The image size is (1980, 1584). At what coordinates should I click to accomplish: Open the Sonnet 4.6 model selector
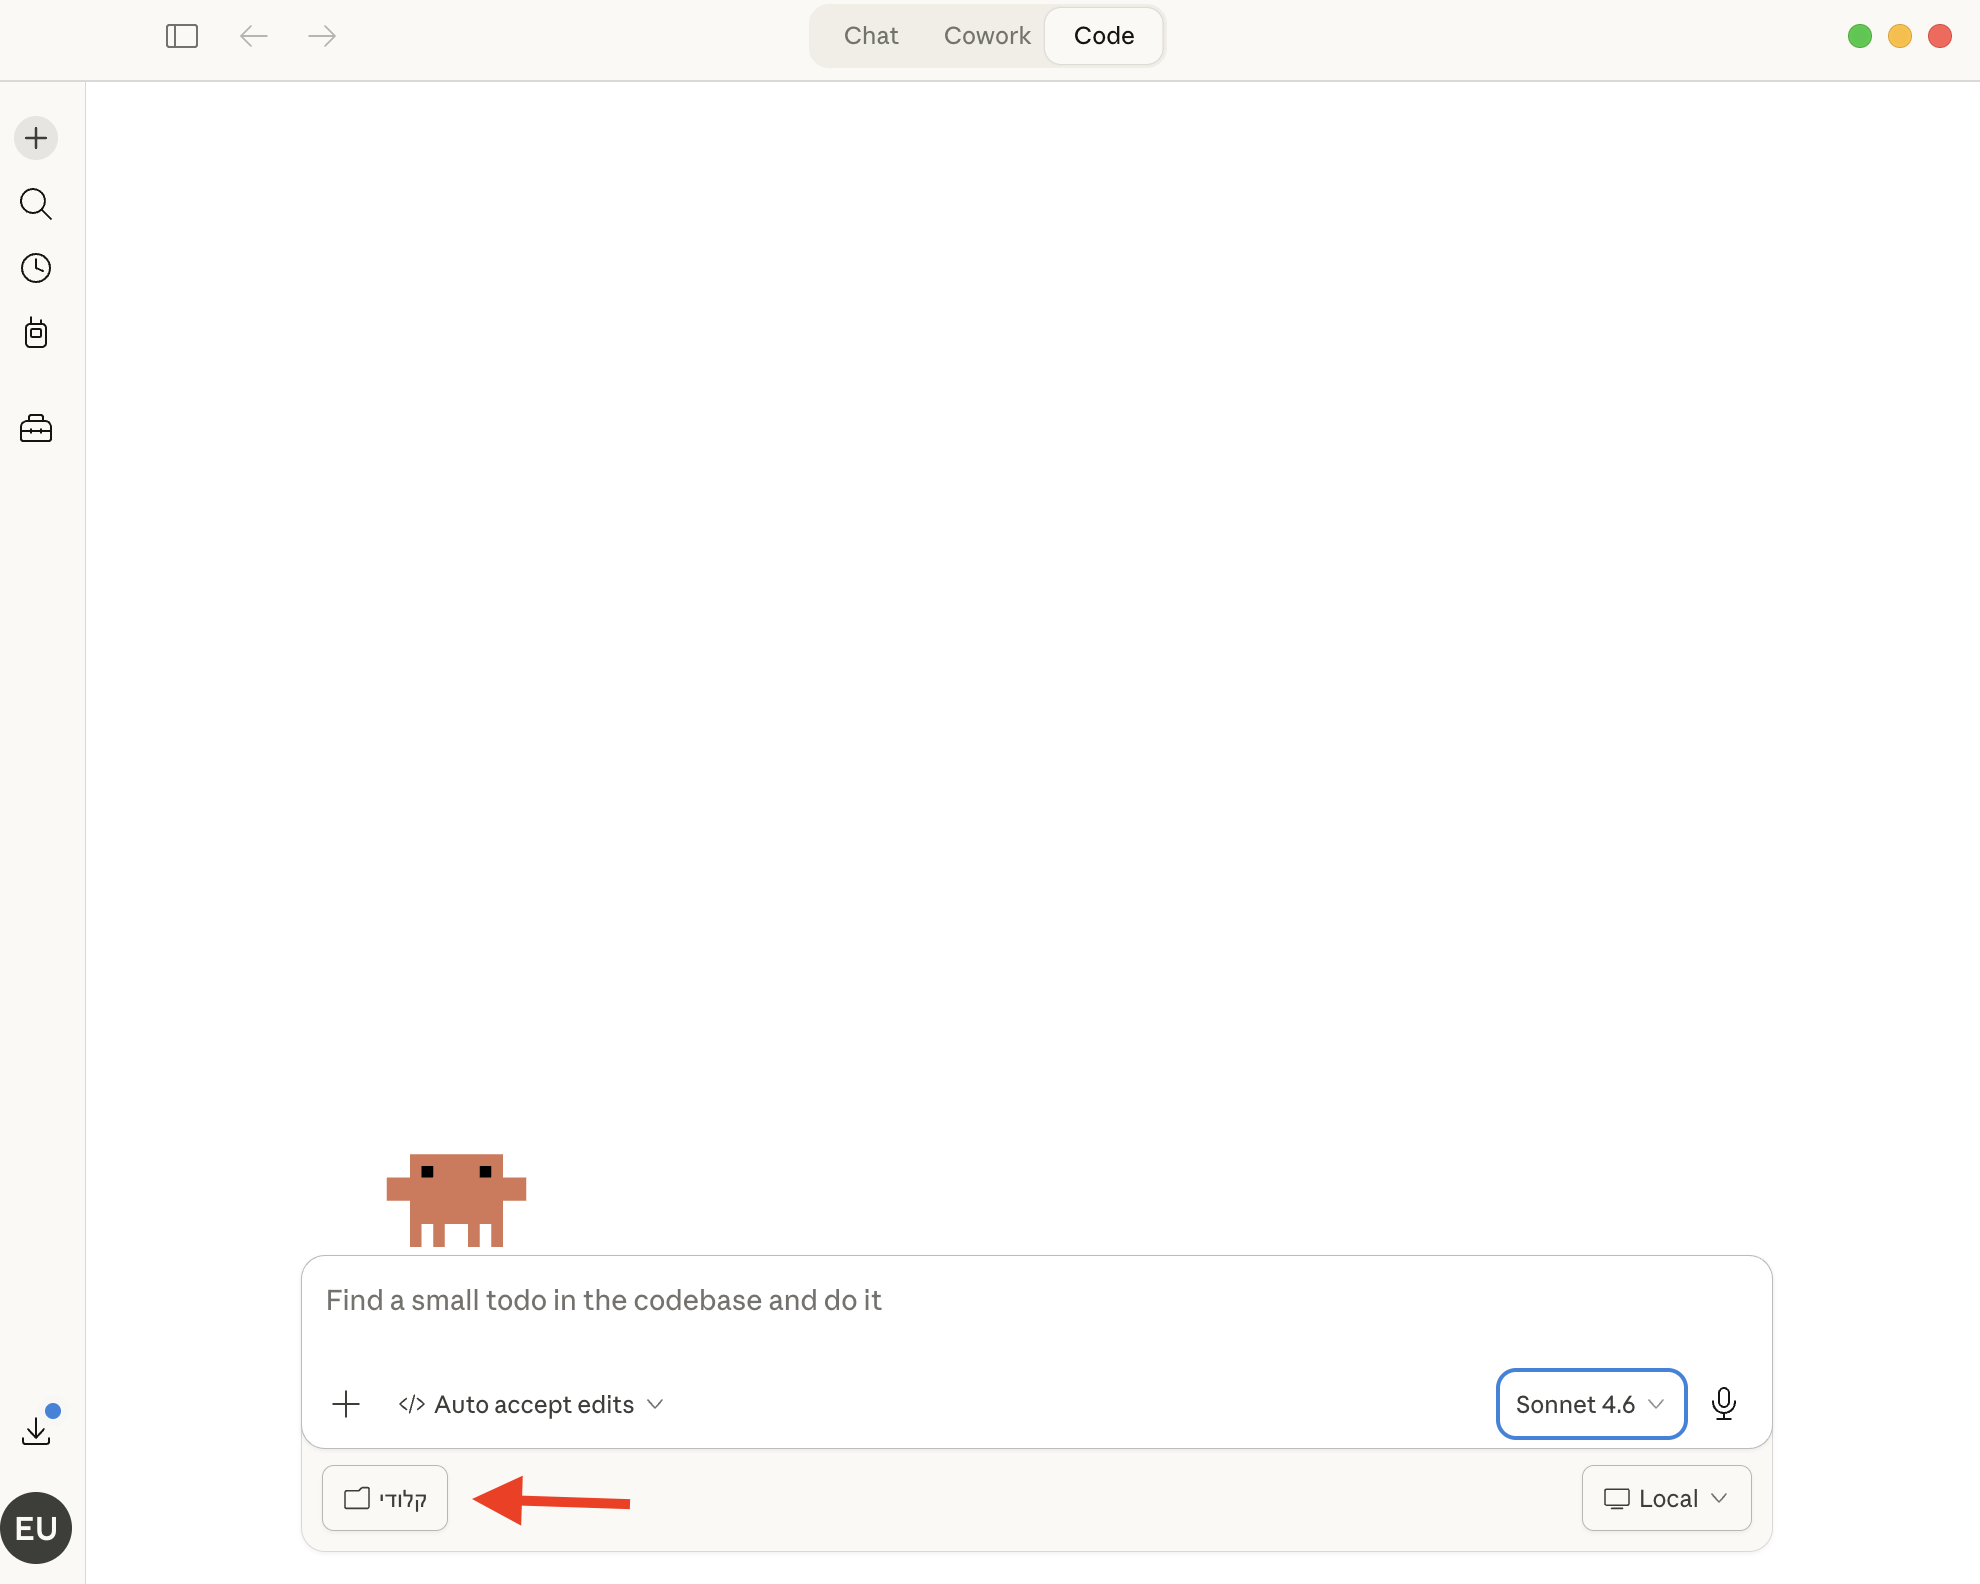(x=1591, y=1404)
